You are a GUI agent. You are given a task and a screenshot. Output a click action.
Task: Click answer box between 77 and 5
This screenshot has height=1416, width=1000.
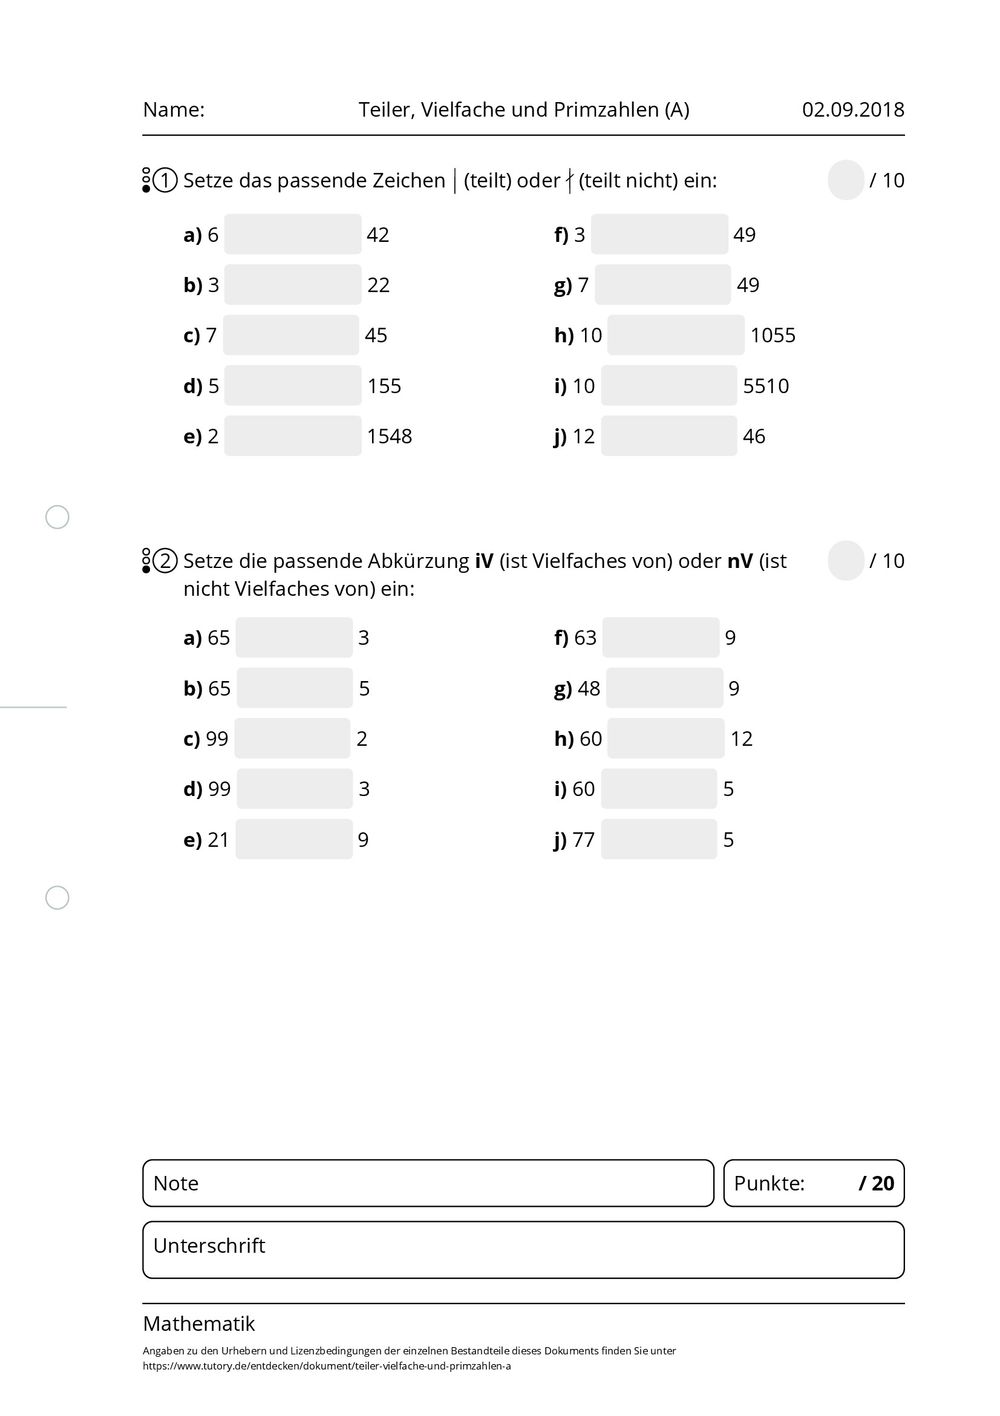pos(659,840)
